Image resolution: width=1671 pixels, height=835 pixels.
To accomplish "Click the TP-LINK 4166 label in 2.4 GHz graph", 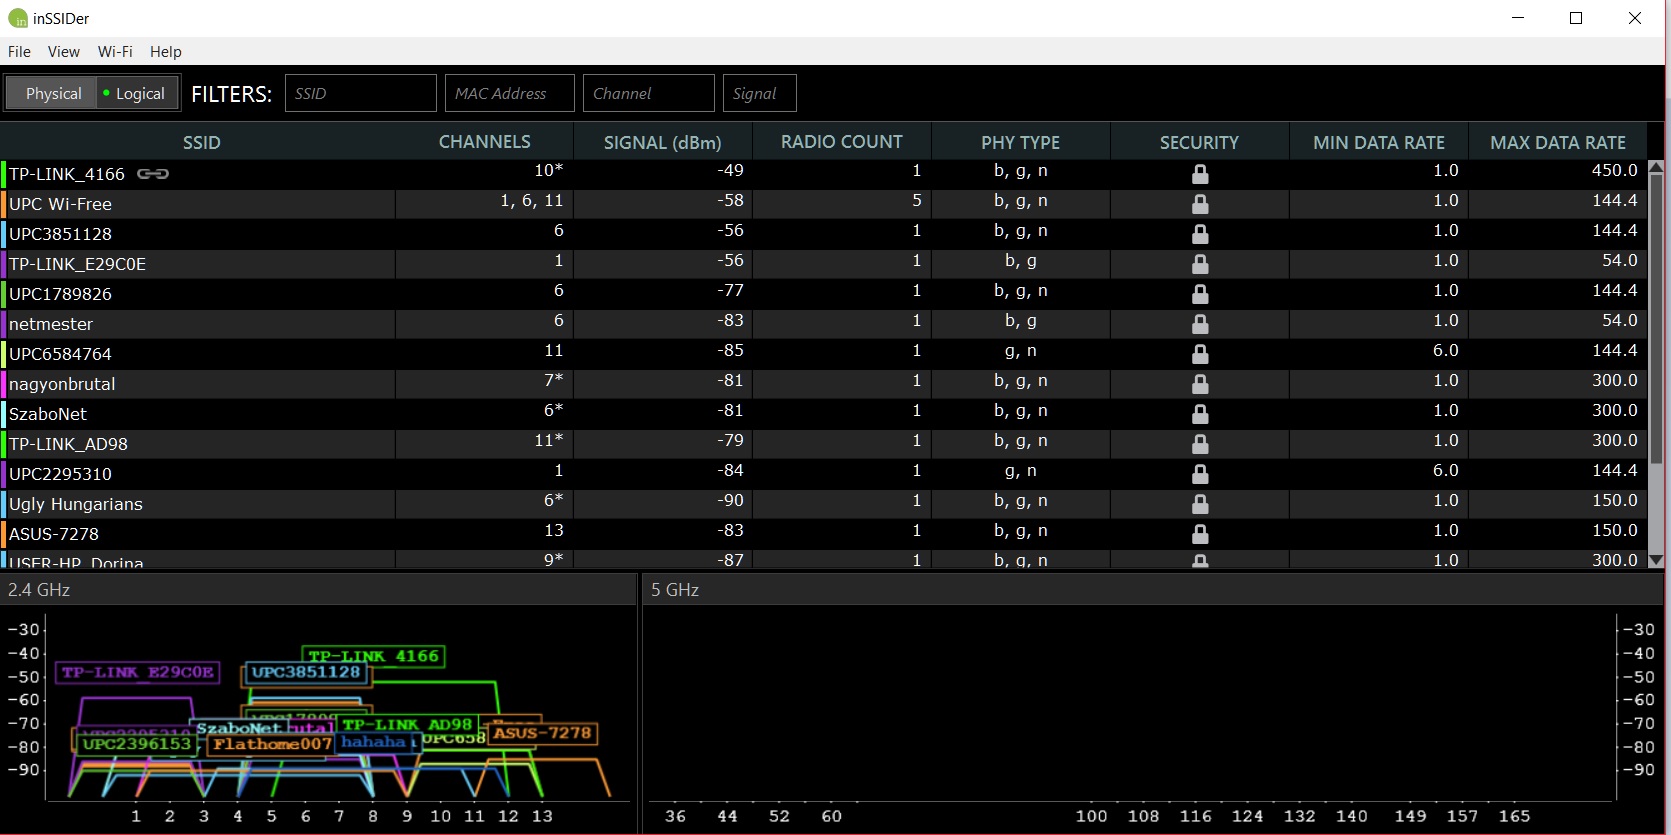I will 373,656.
